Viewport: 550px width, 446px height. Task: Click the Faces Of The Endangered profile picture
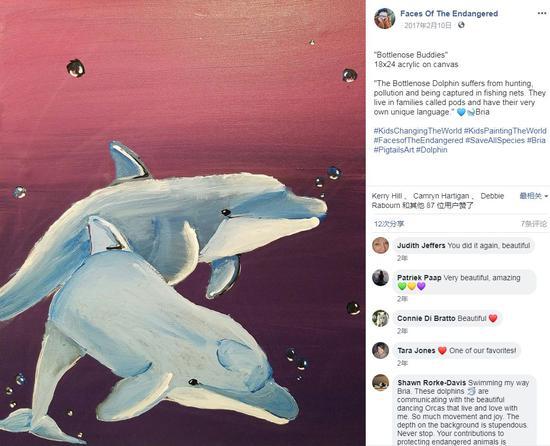coord(385,18)
